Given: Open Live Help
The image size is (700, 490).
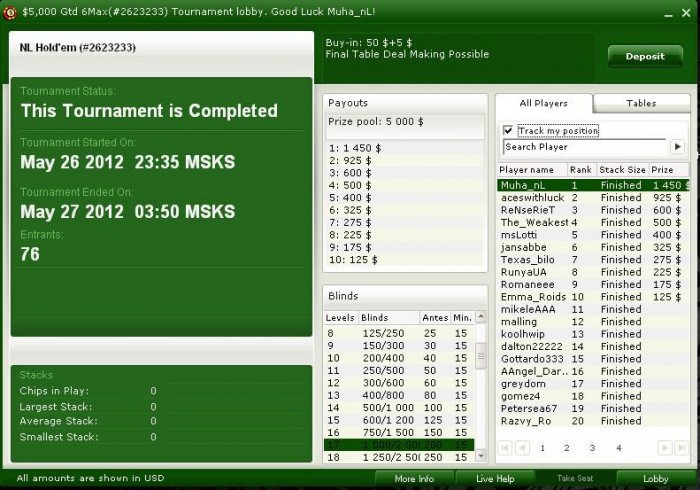Looking at the screenshot, I should 495,479.
